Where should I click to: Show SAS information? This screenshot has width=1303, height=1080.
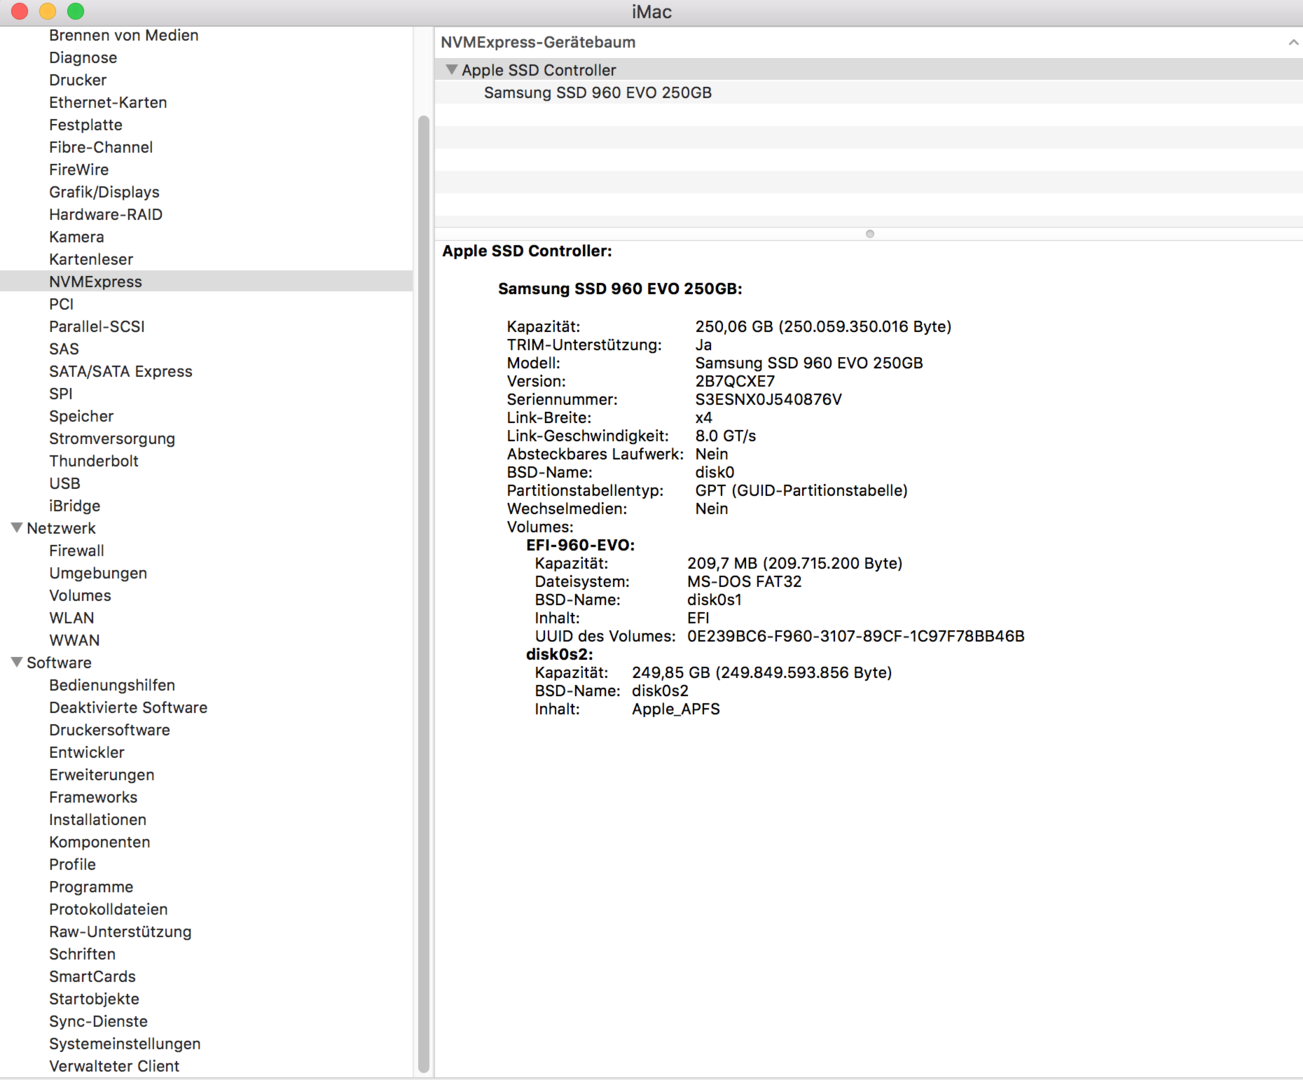click(64, 349)
